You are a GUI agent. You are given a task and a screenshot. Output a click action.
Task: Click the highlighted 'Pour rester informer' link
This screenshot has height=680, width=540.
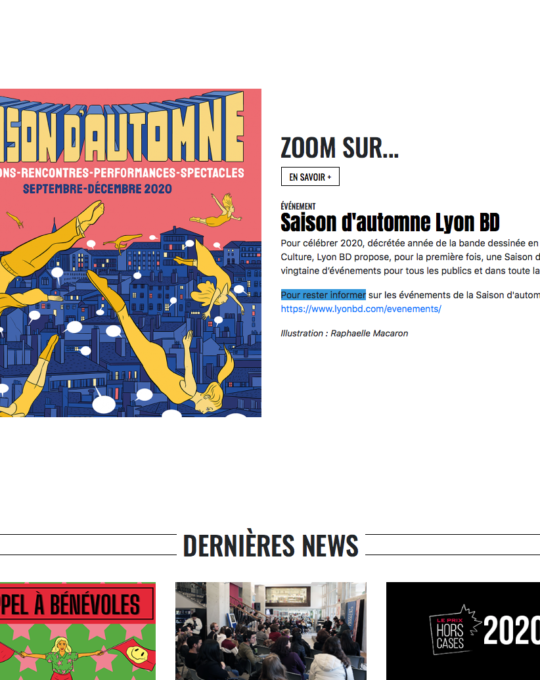coord(323,295)
